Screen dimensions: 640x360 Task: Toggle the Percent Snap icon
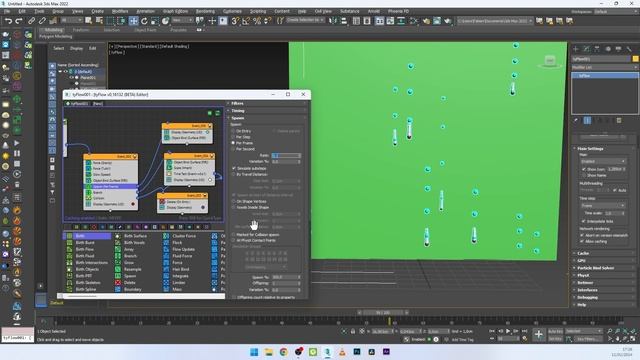point(257,20)
